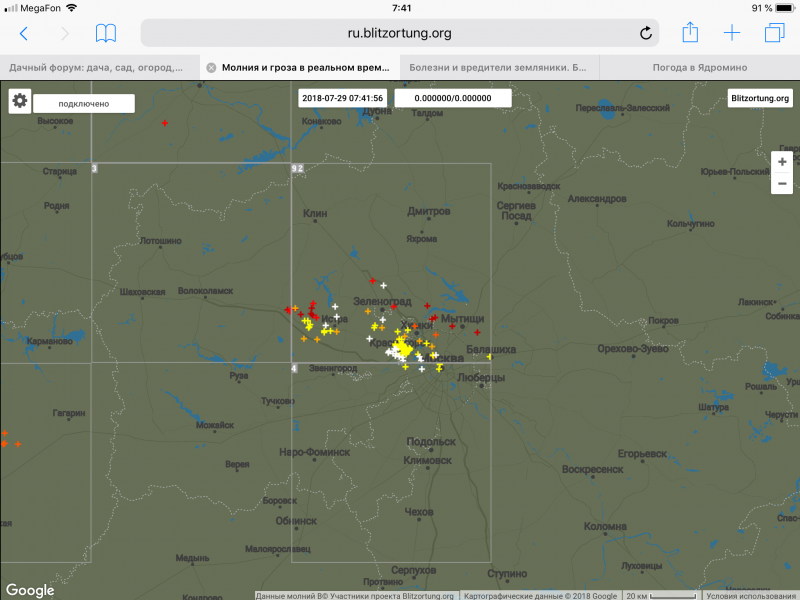The image size is (800, 600).
Task: Click the Можайск city label
Action: click(x=215, y=425)
